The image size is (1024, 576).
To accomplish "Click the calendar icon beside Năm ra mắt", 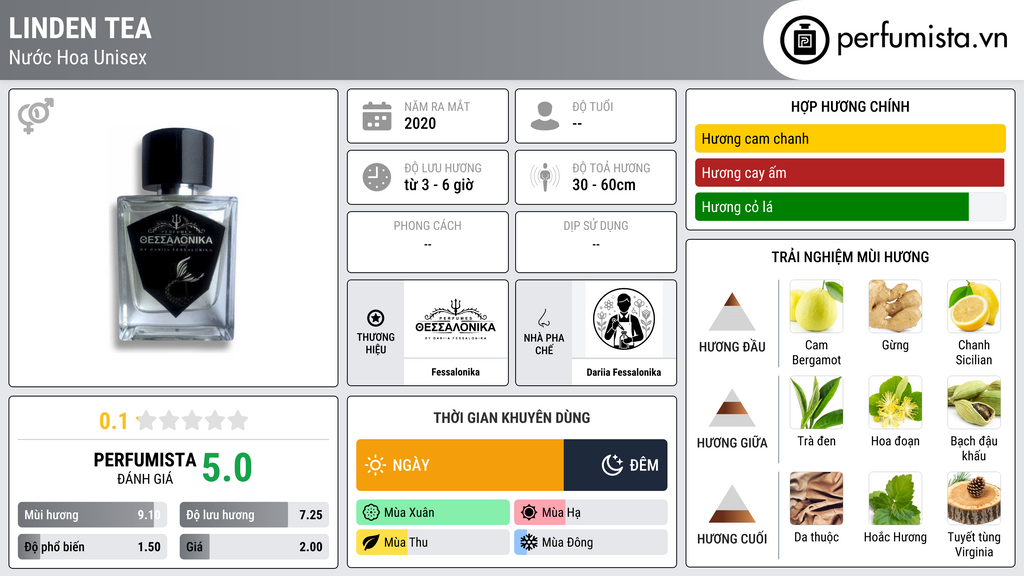I will (377, 116).
